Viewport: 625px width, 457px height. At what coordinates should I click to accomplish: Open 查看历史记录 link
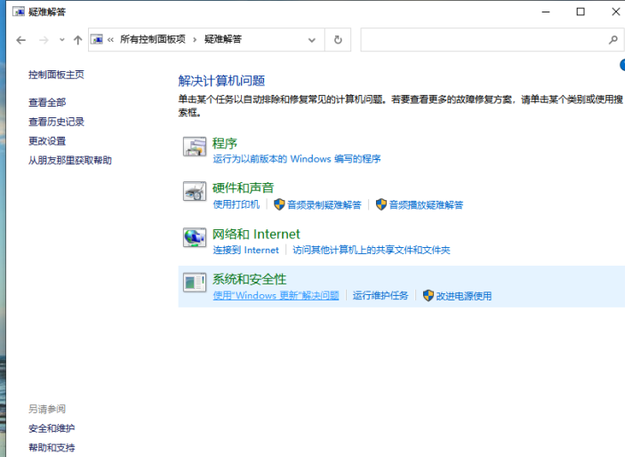[56, 122]
